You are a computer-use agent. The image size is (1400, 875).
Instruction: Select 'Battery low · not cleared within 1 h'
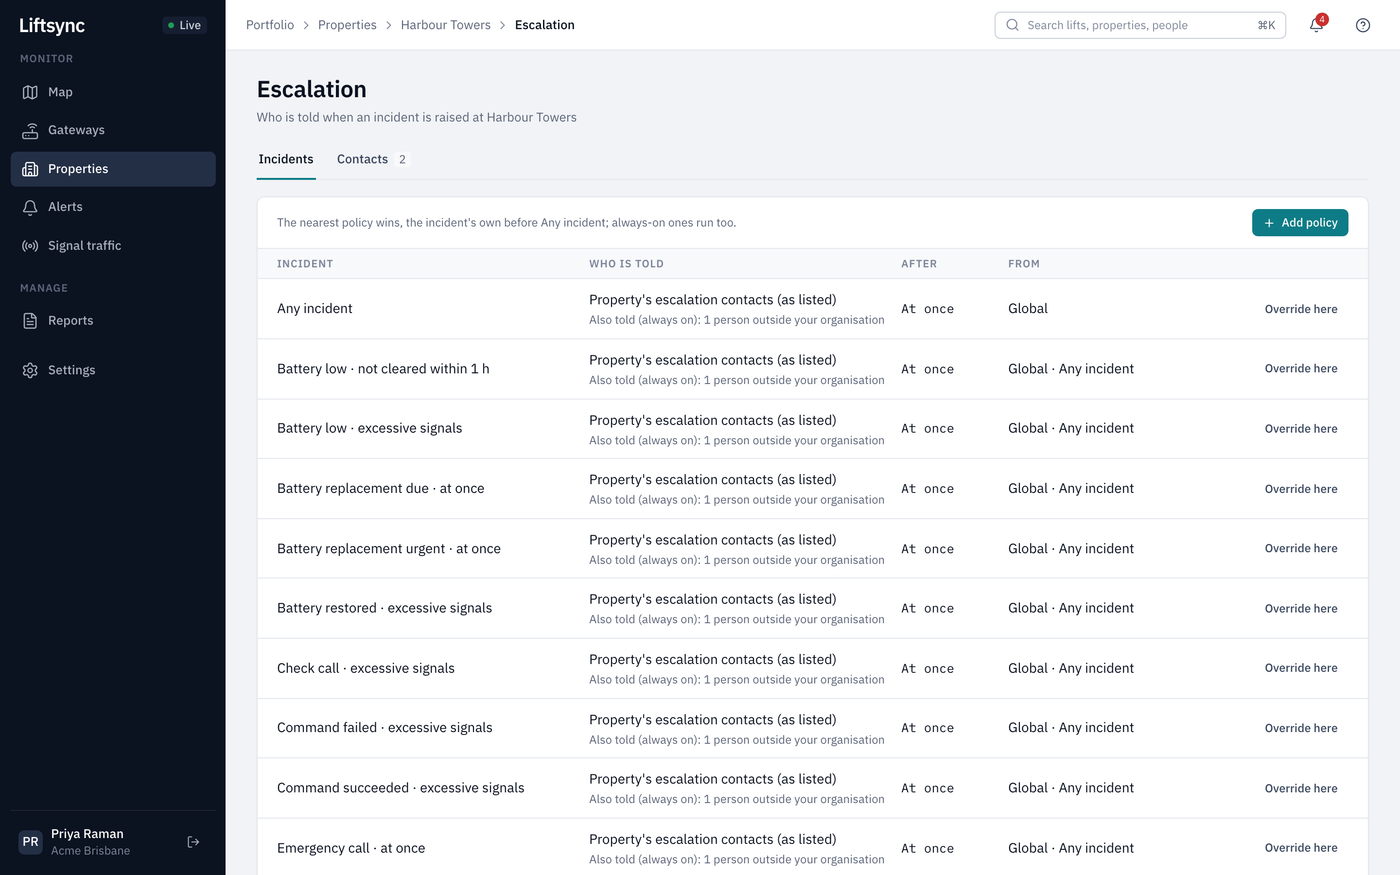(383, 369)
